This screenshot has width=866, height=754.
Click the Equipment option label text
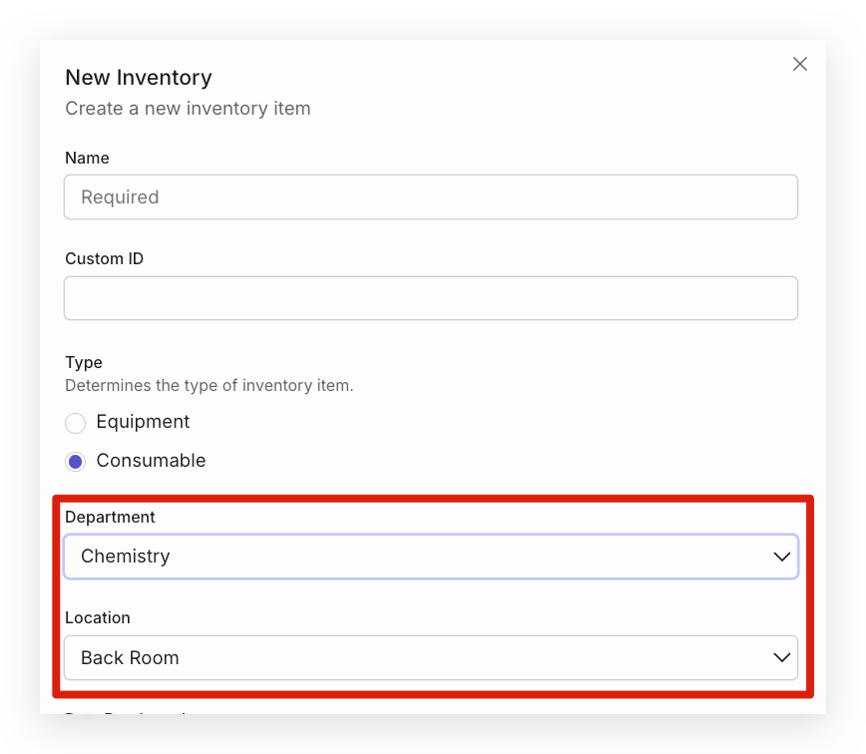coord(143,421)
